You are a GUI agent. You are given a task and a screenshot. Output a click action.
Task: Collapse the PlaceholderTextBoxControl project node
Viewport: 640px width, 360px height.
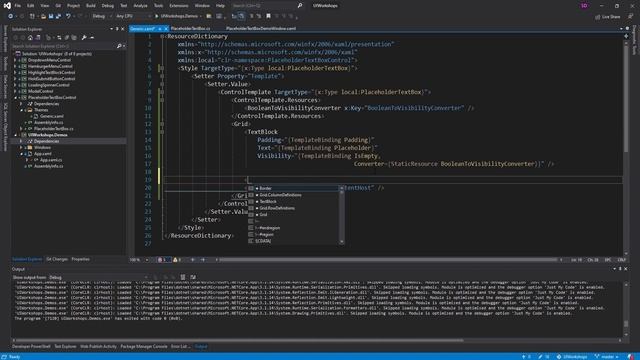pos(16,98)
